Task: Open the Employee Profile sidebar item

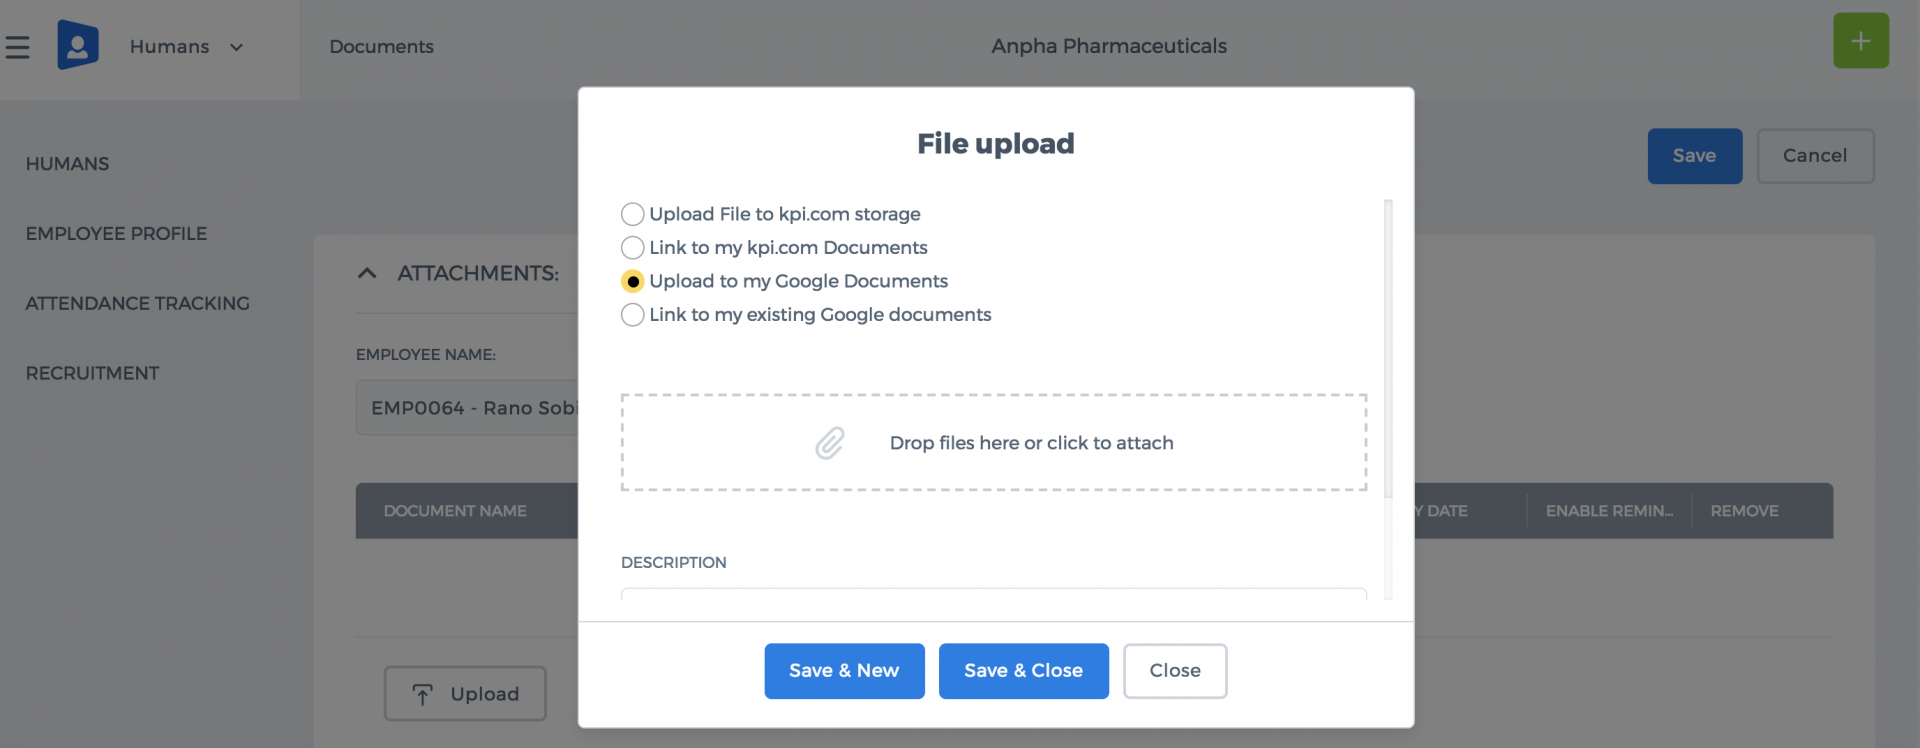Action: (x=117, y=234)
